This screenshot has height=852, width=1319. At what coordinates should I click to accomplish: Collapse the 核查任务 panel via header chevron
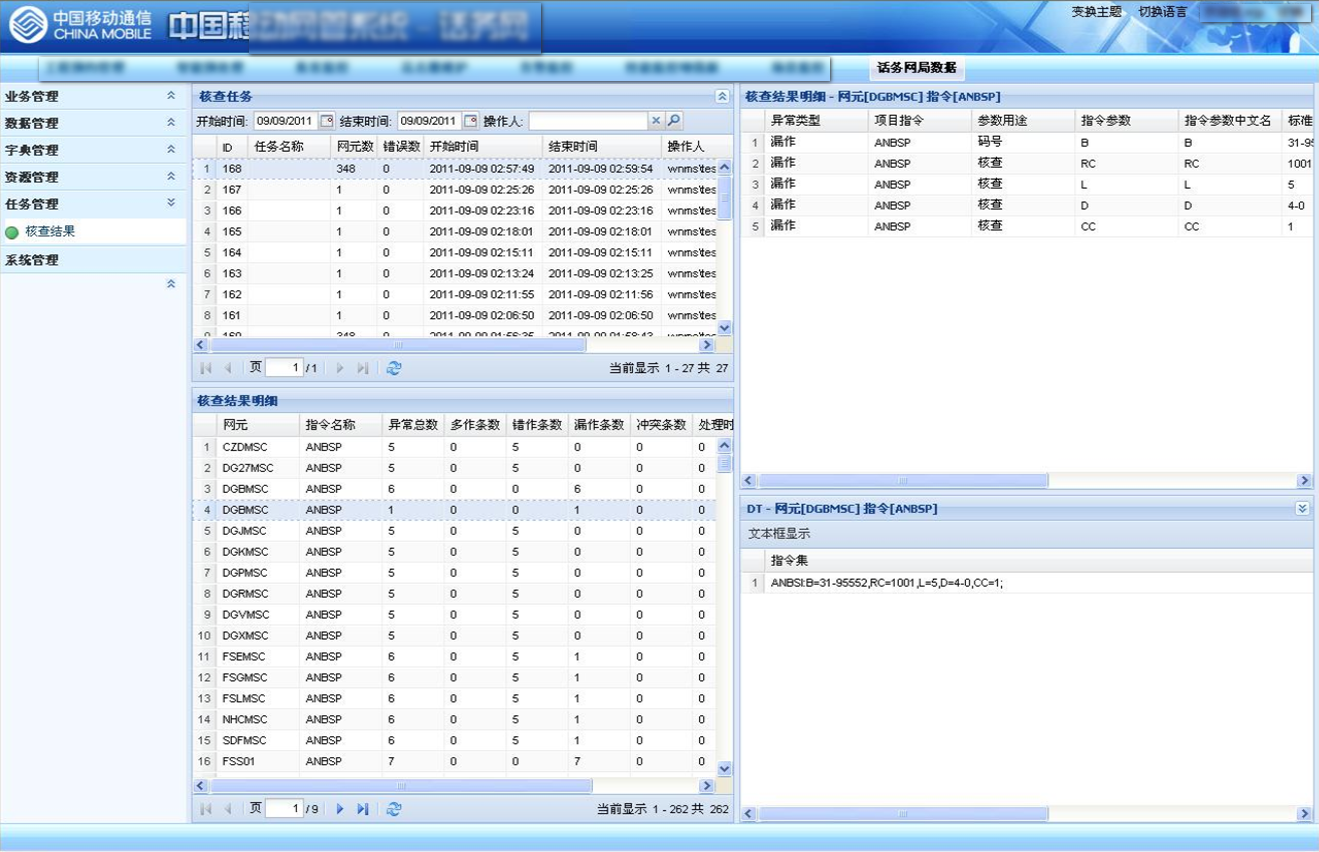point(722,97)
